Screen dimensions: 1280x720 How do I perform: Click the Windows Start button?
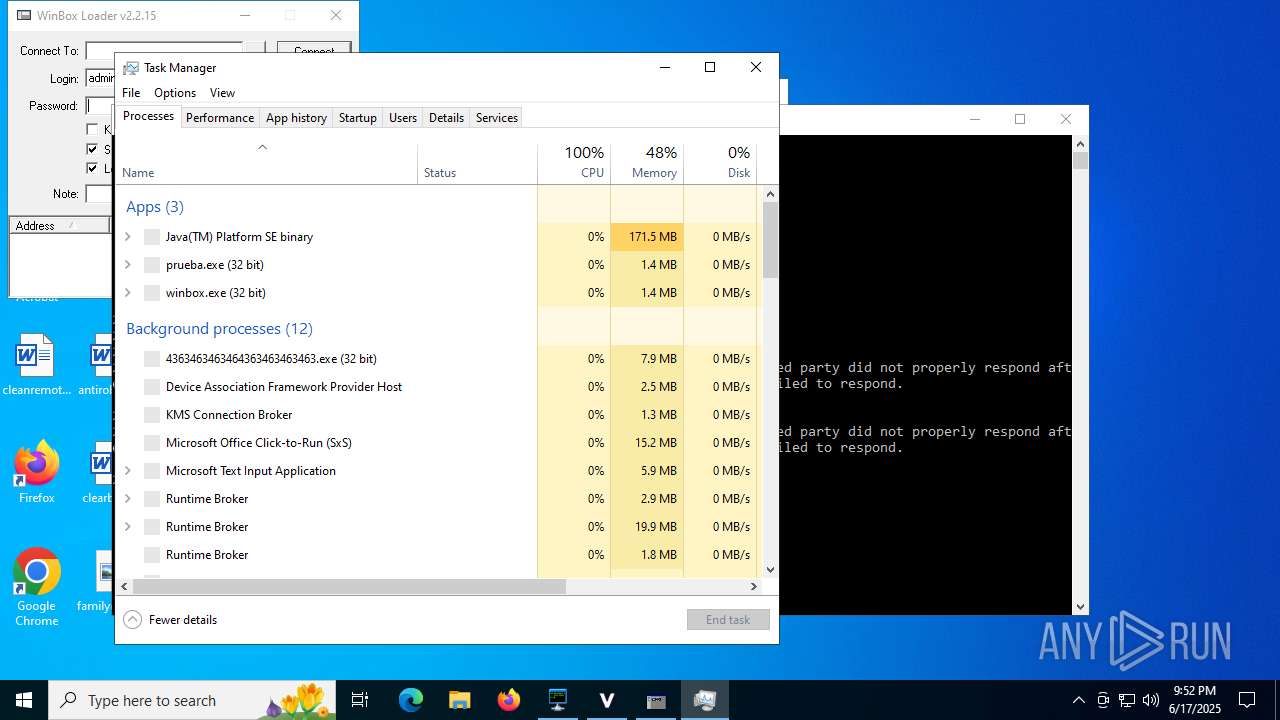click(x=24, y=700)
